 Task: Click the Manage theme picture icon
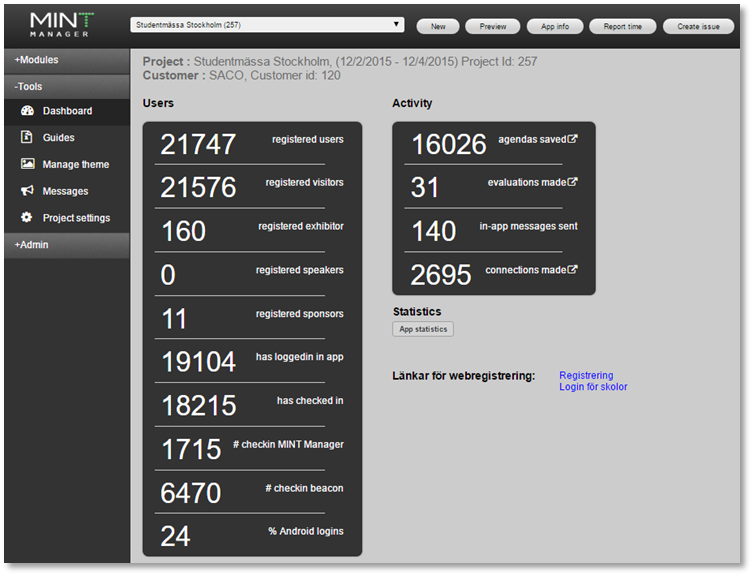pyautogui.click(x=27, y=164)
